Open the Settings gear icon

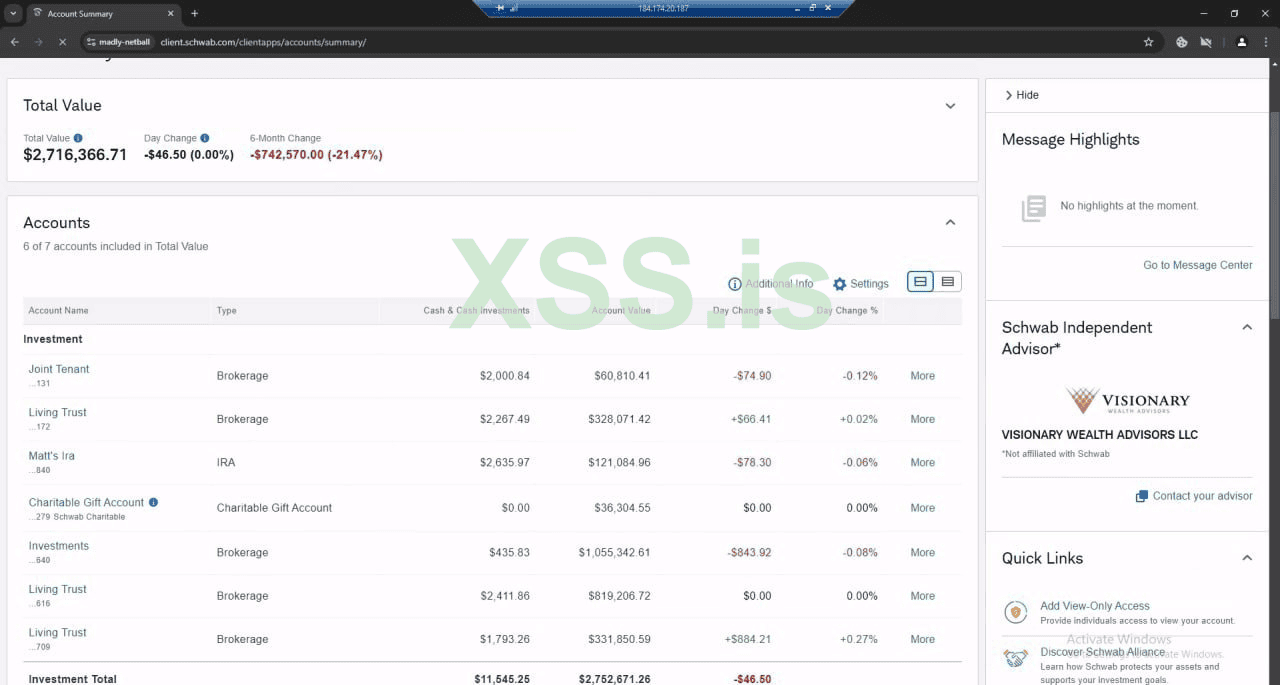[840, 284]
